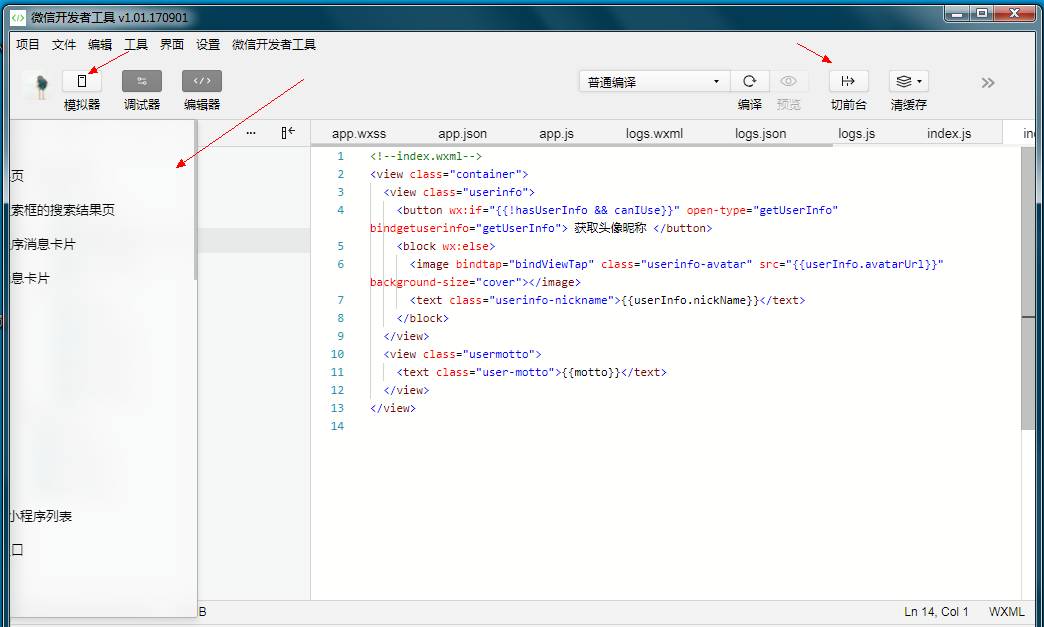Open the 设置 menu

pos(208,45)
